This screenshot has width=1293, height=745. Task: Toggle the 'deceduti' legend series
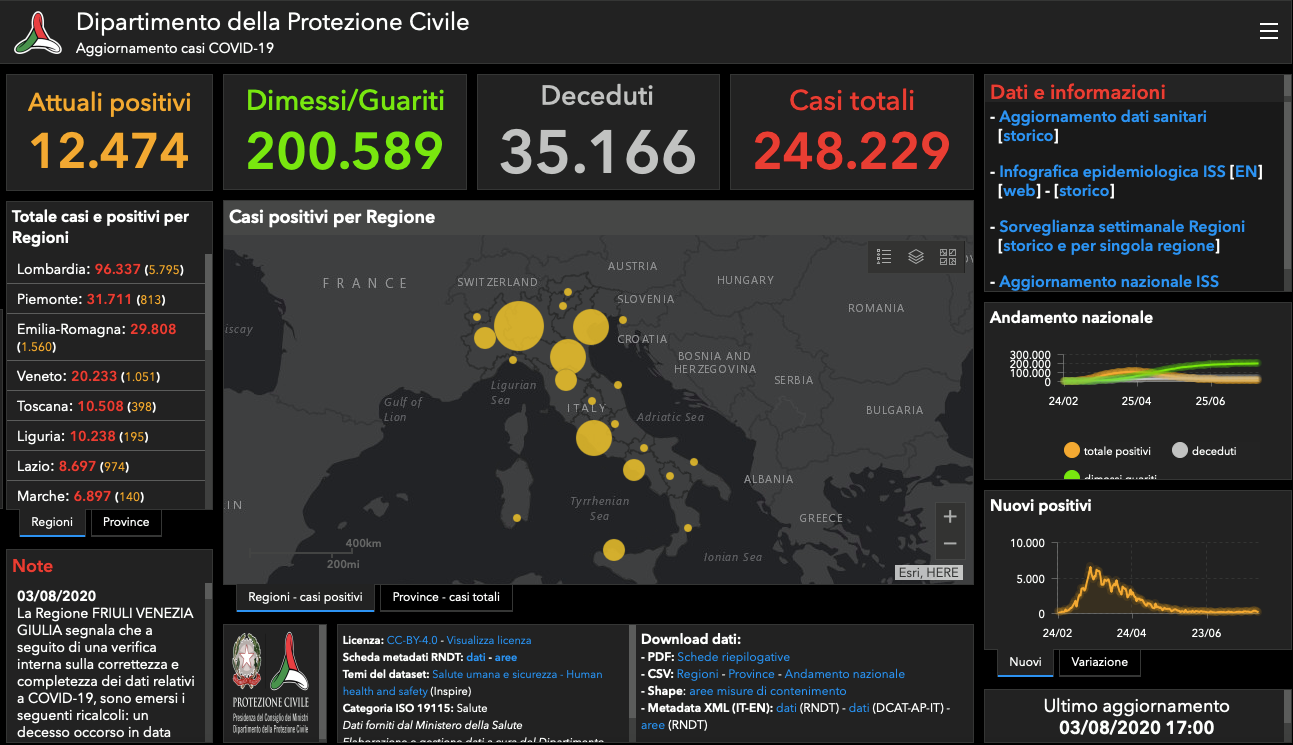point(1179,451)
